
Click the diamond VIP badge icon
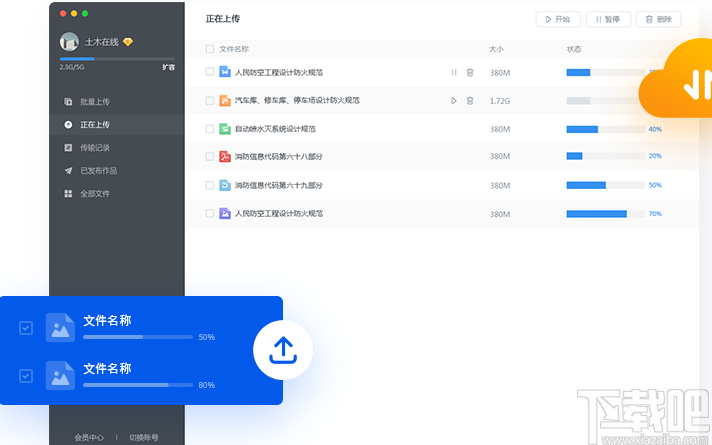[128, 42]
